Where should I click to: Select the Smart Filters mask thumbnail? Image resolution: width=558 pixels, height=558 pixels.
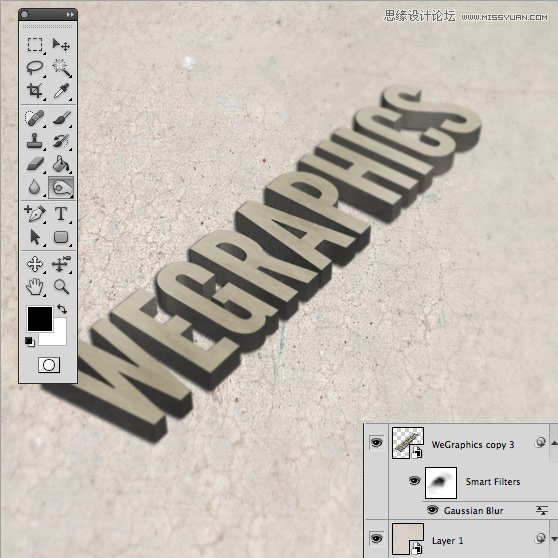(x=441, y=483)
